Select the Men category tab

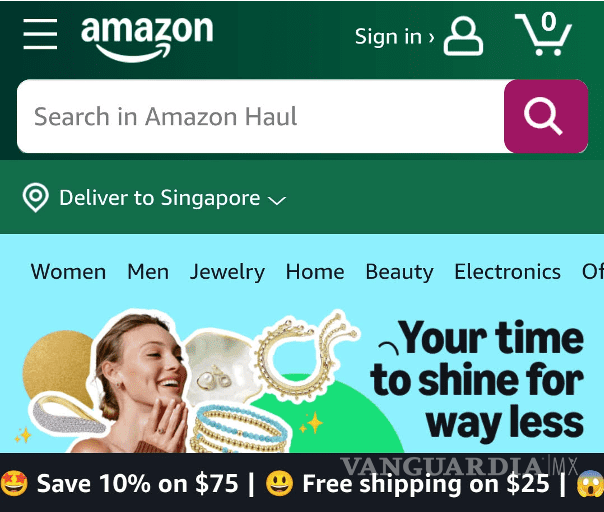pyautogui.click(x=148, y=272)
